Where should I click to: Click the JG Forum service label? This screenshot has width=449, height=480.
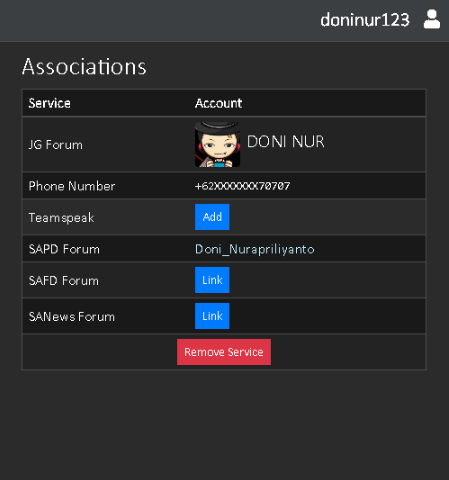55,145
